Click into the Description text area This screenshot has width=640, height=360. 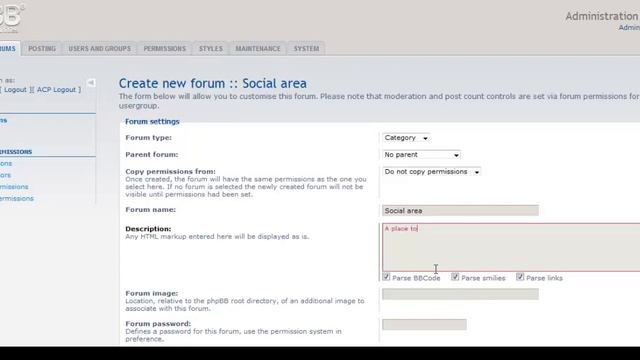click(x=511, y=247)
